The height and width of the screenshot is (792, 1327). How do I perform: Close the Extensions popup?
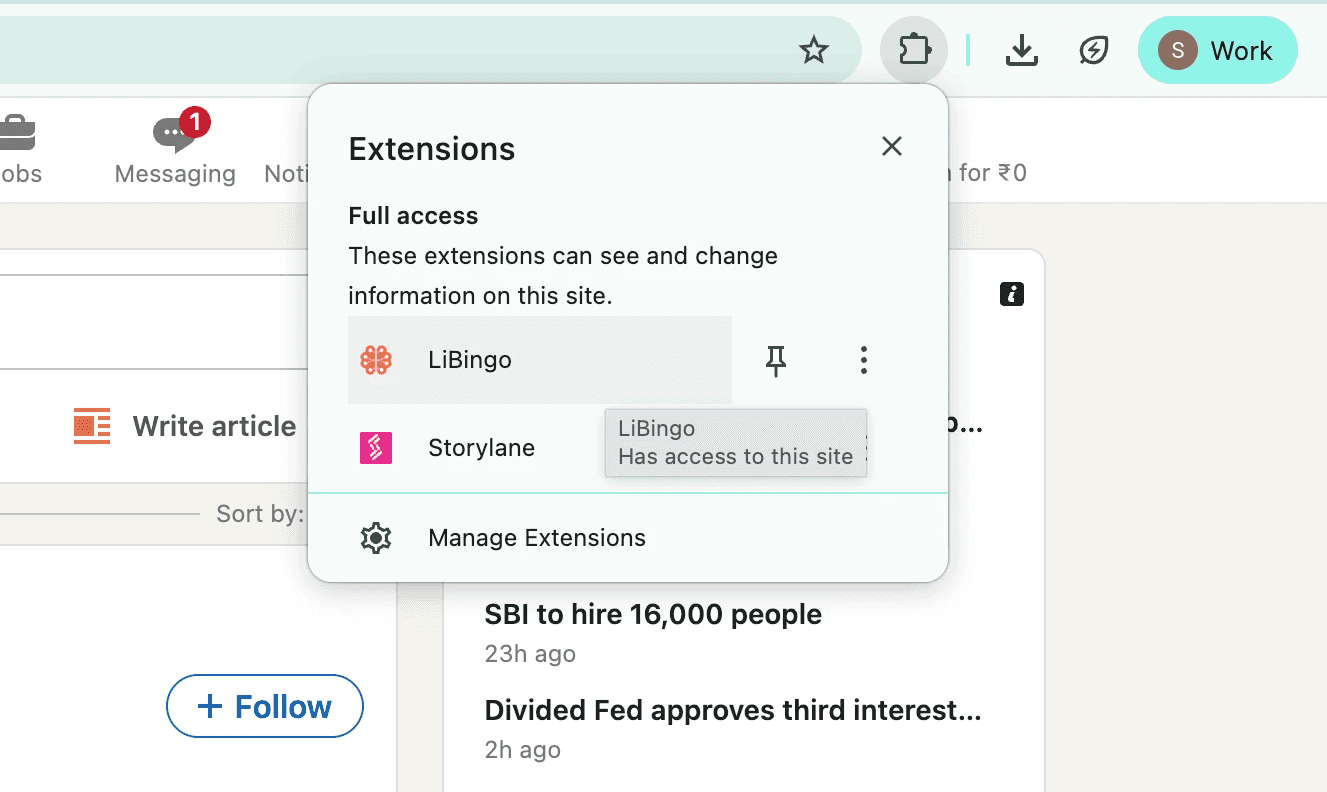pos(892,147)
